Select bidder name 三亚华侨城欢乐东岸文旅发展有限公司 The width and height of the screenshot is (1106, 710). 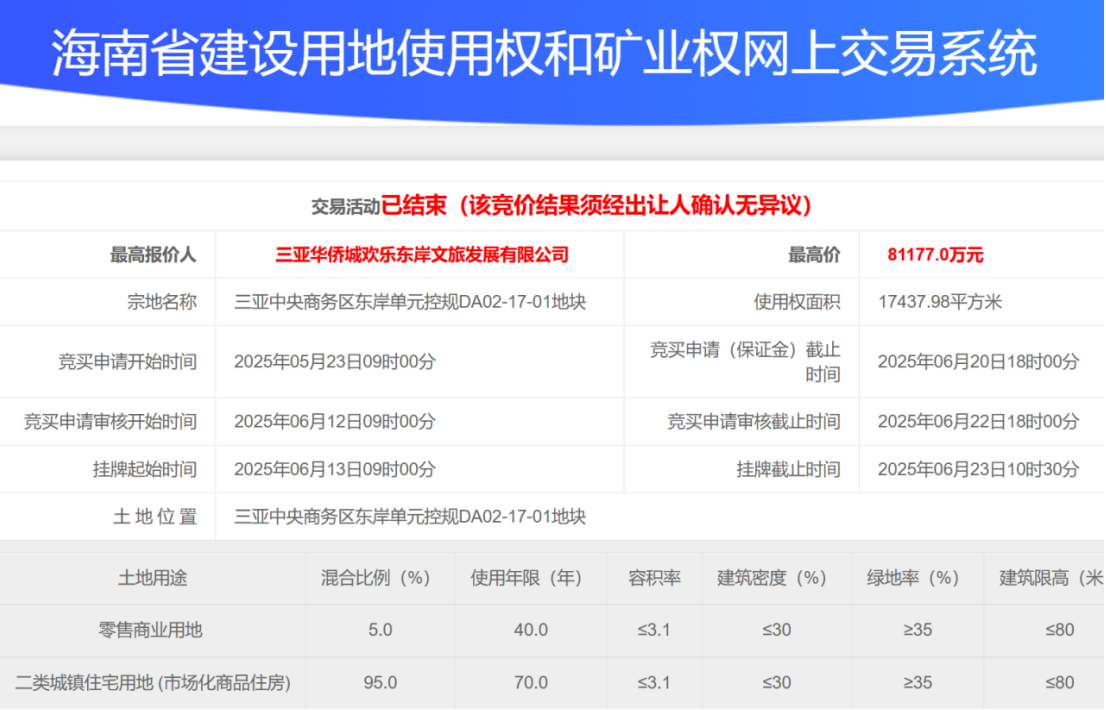[x=422, y=255]
